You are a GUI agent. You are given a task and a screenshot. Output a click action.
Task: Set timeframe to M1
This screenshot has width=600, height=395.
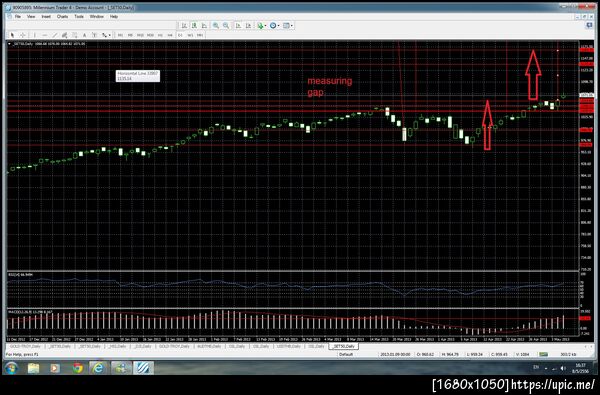pos(120,35)
